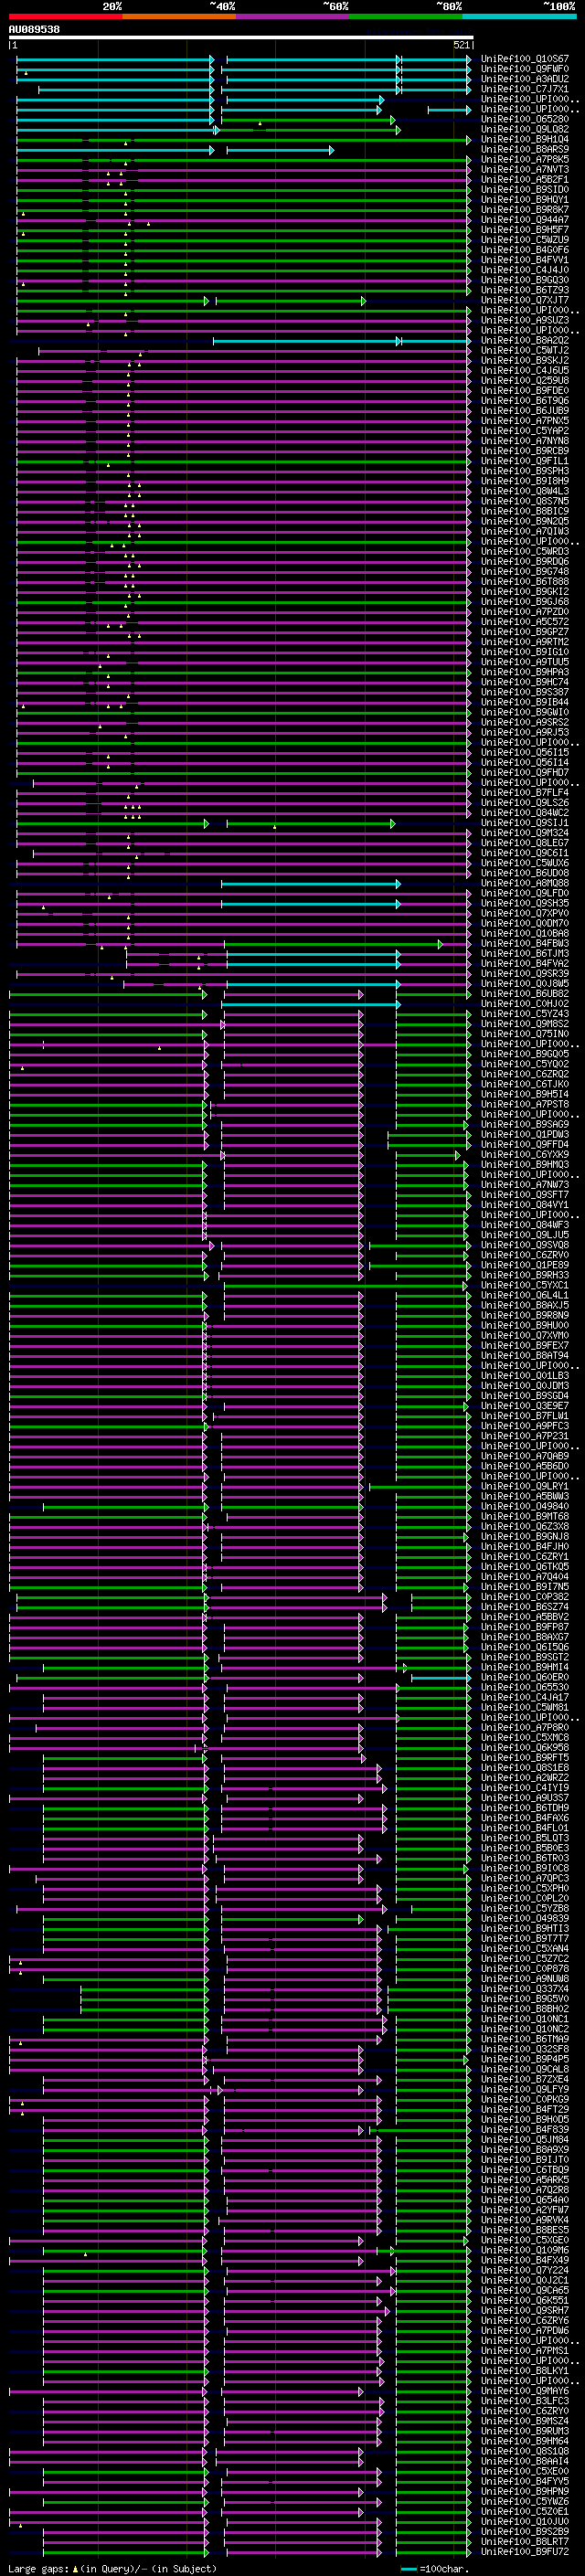Screen dimensions: 585x2576
Task: Click the query end position 521
Action: coord(462,45)
